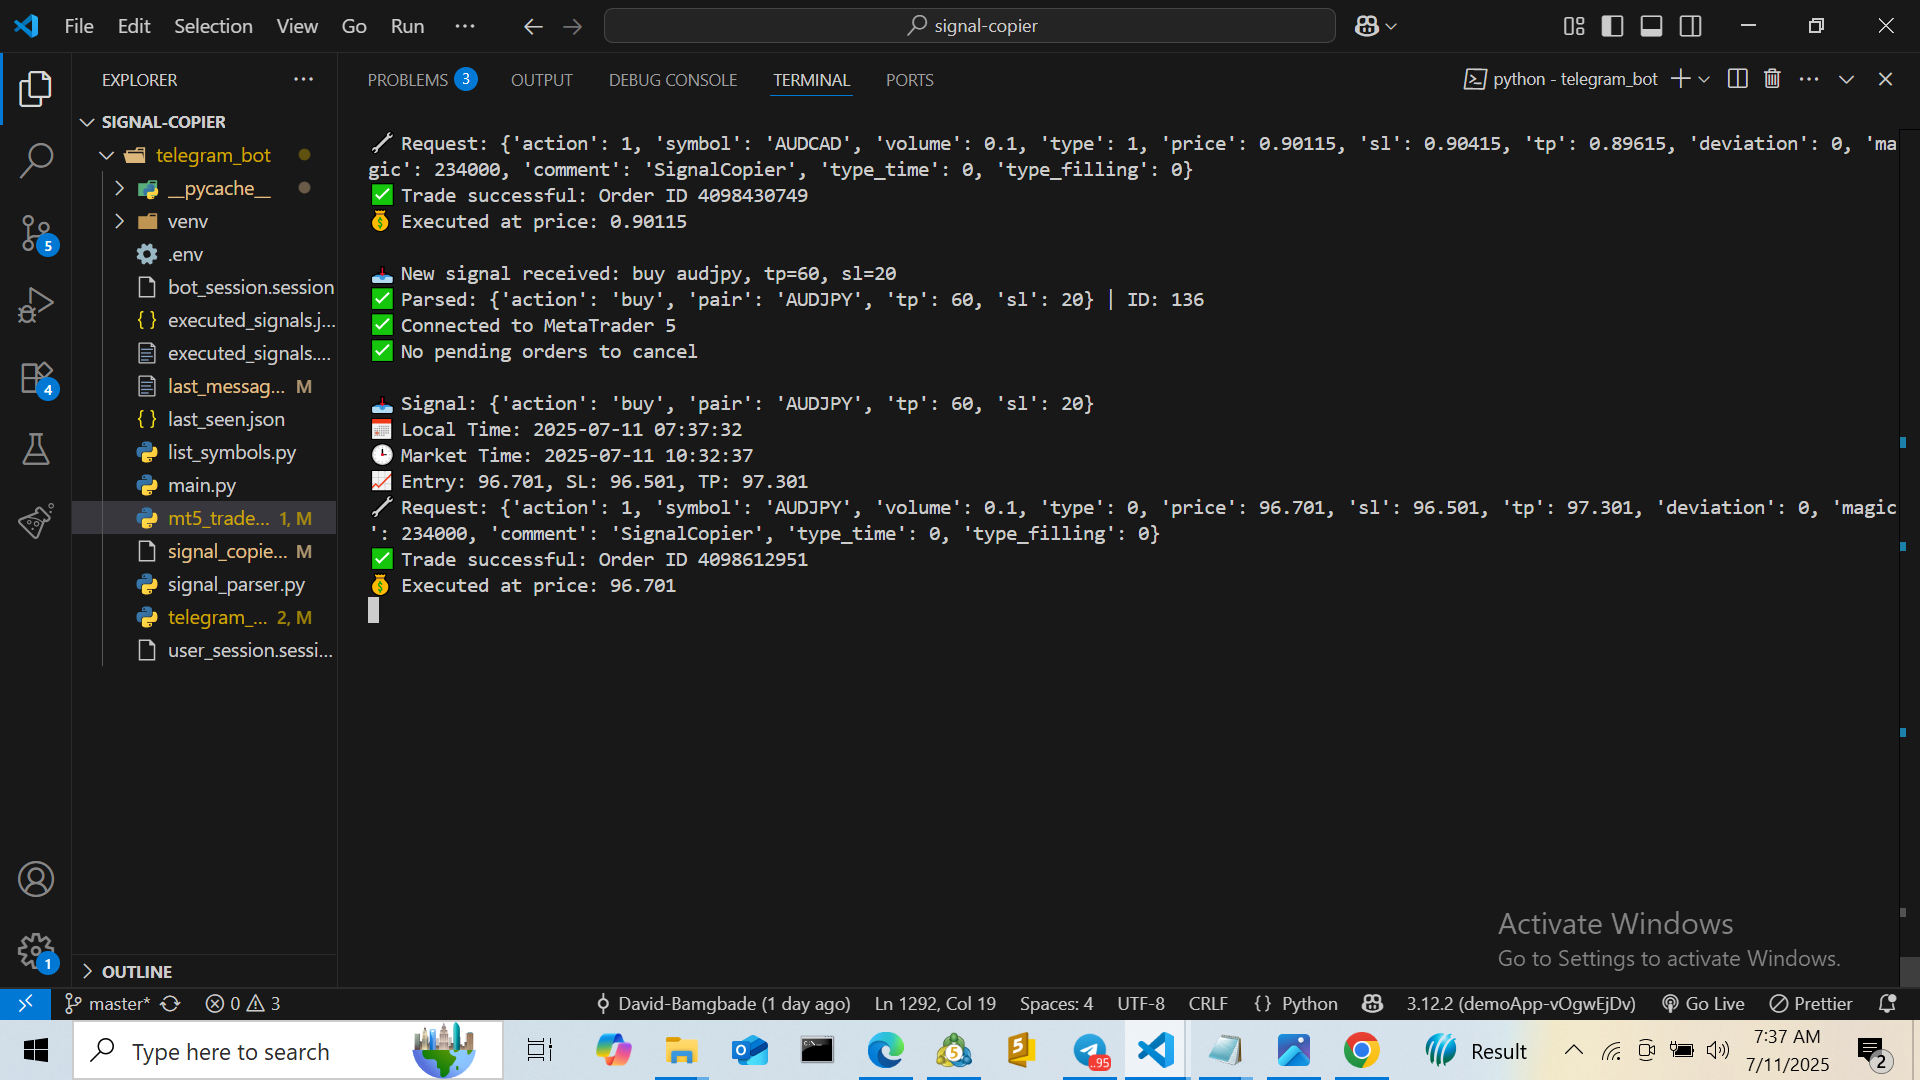Viewport: 1920px width, 1080px height.
Task: Toggle primary side bar visibility
Action: pos(1612,26)
